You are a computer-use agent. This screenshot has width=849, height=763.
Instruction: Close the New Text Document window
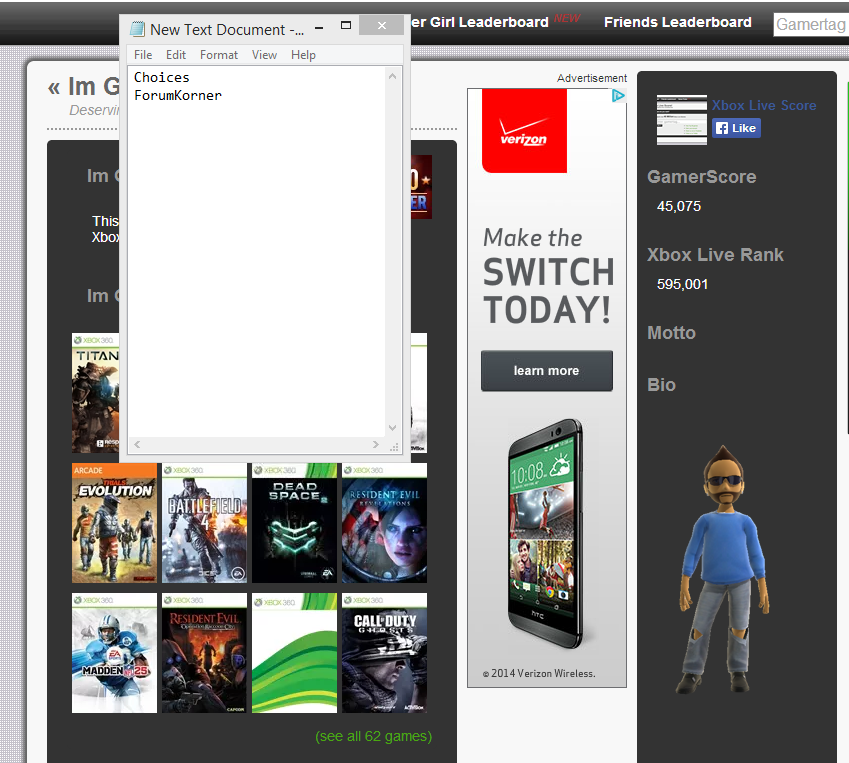382,25
